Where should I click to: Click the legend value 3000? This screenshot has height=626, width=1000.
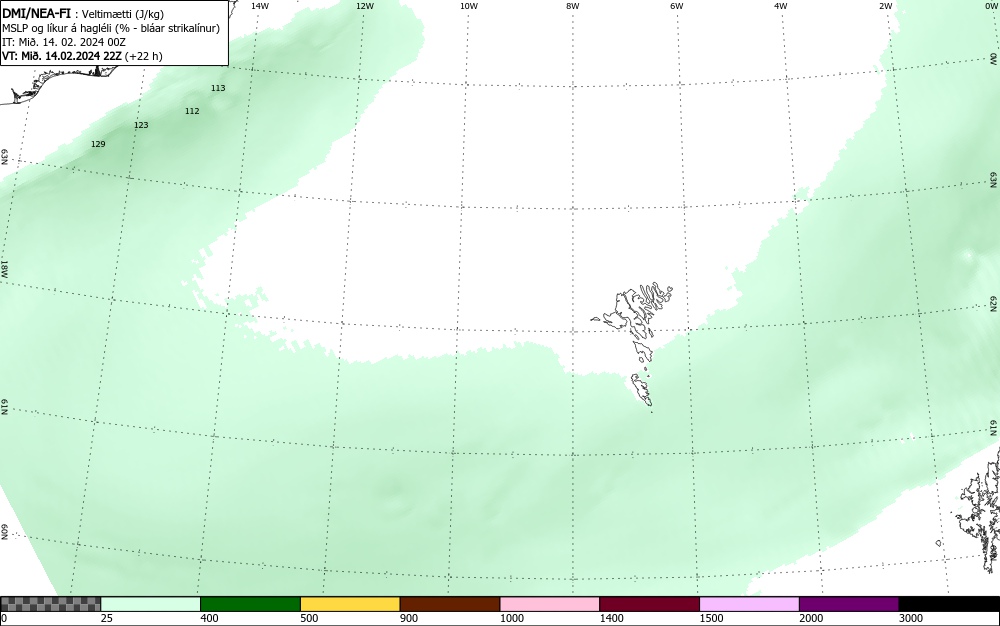(x=911, y=618)
